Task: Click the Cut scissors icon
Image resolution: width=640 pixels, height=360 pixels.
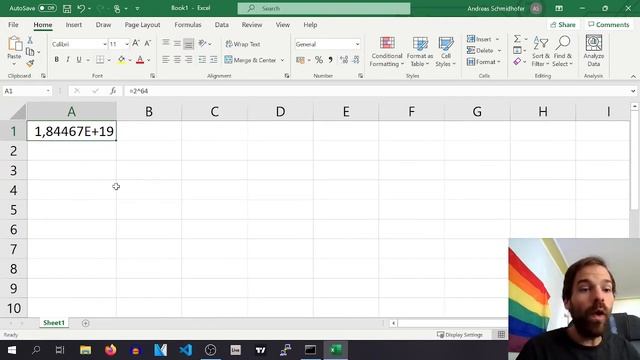Action: click(30, 40)
